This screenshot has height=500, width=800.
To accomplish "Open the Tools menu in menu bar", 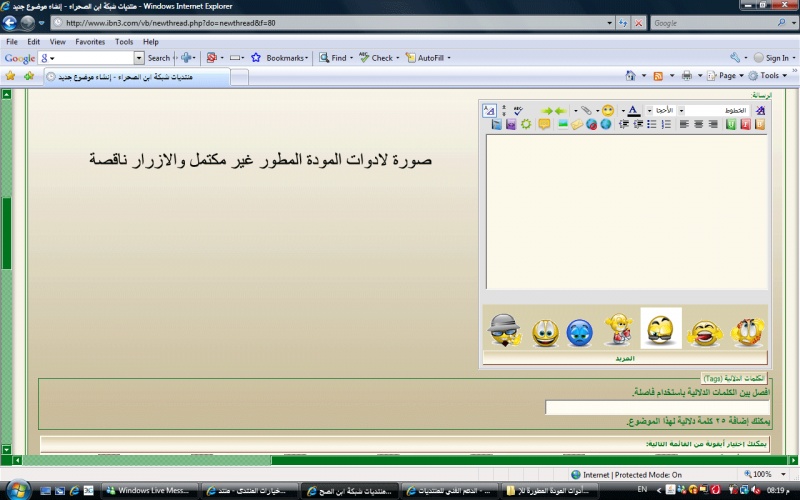I will click(x=124, y=42).
